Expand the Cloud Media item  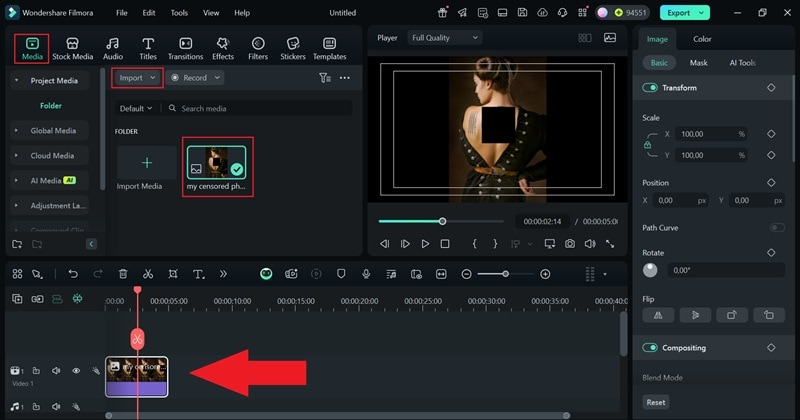pos(16,156)
